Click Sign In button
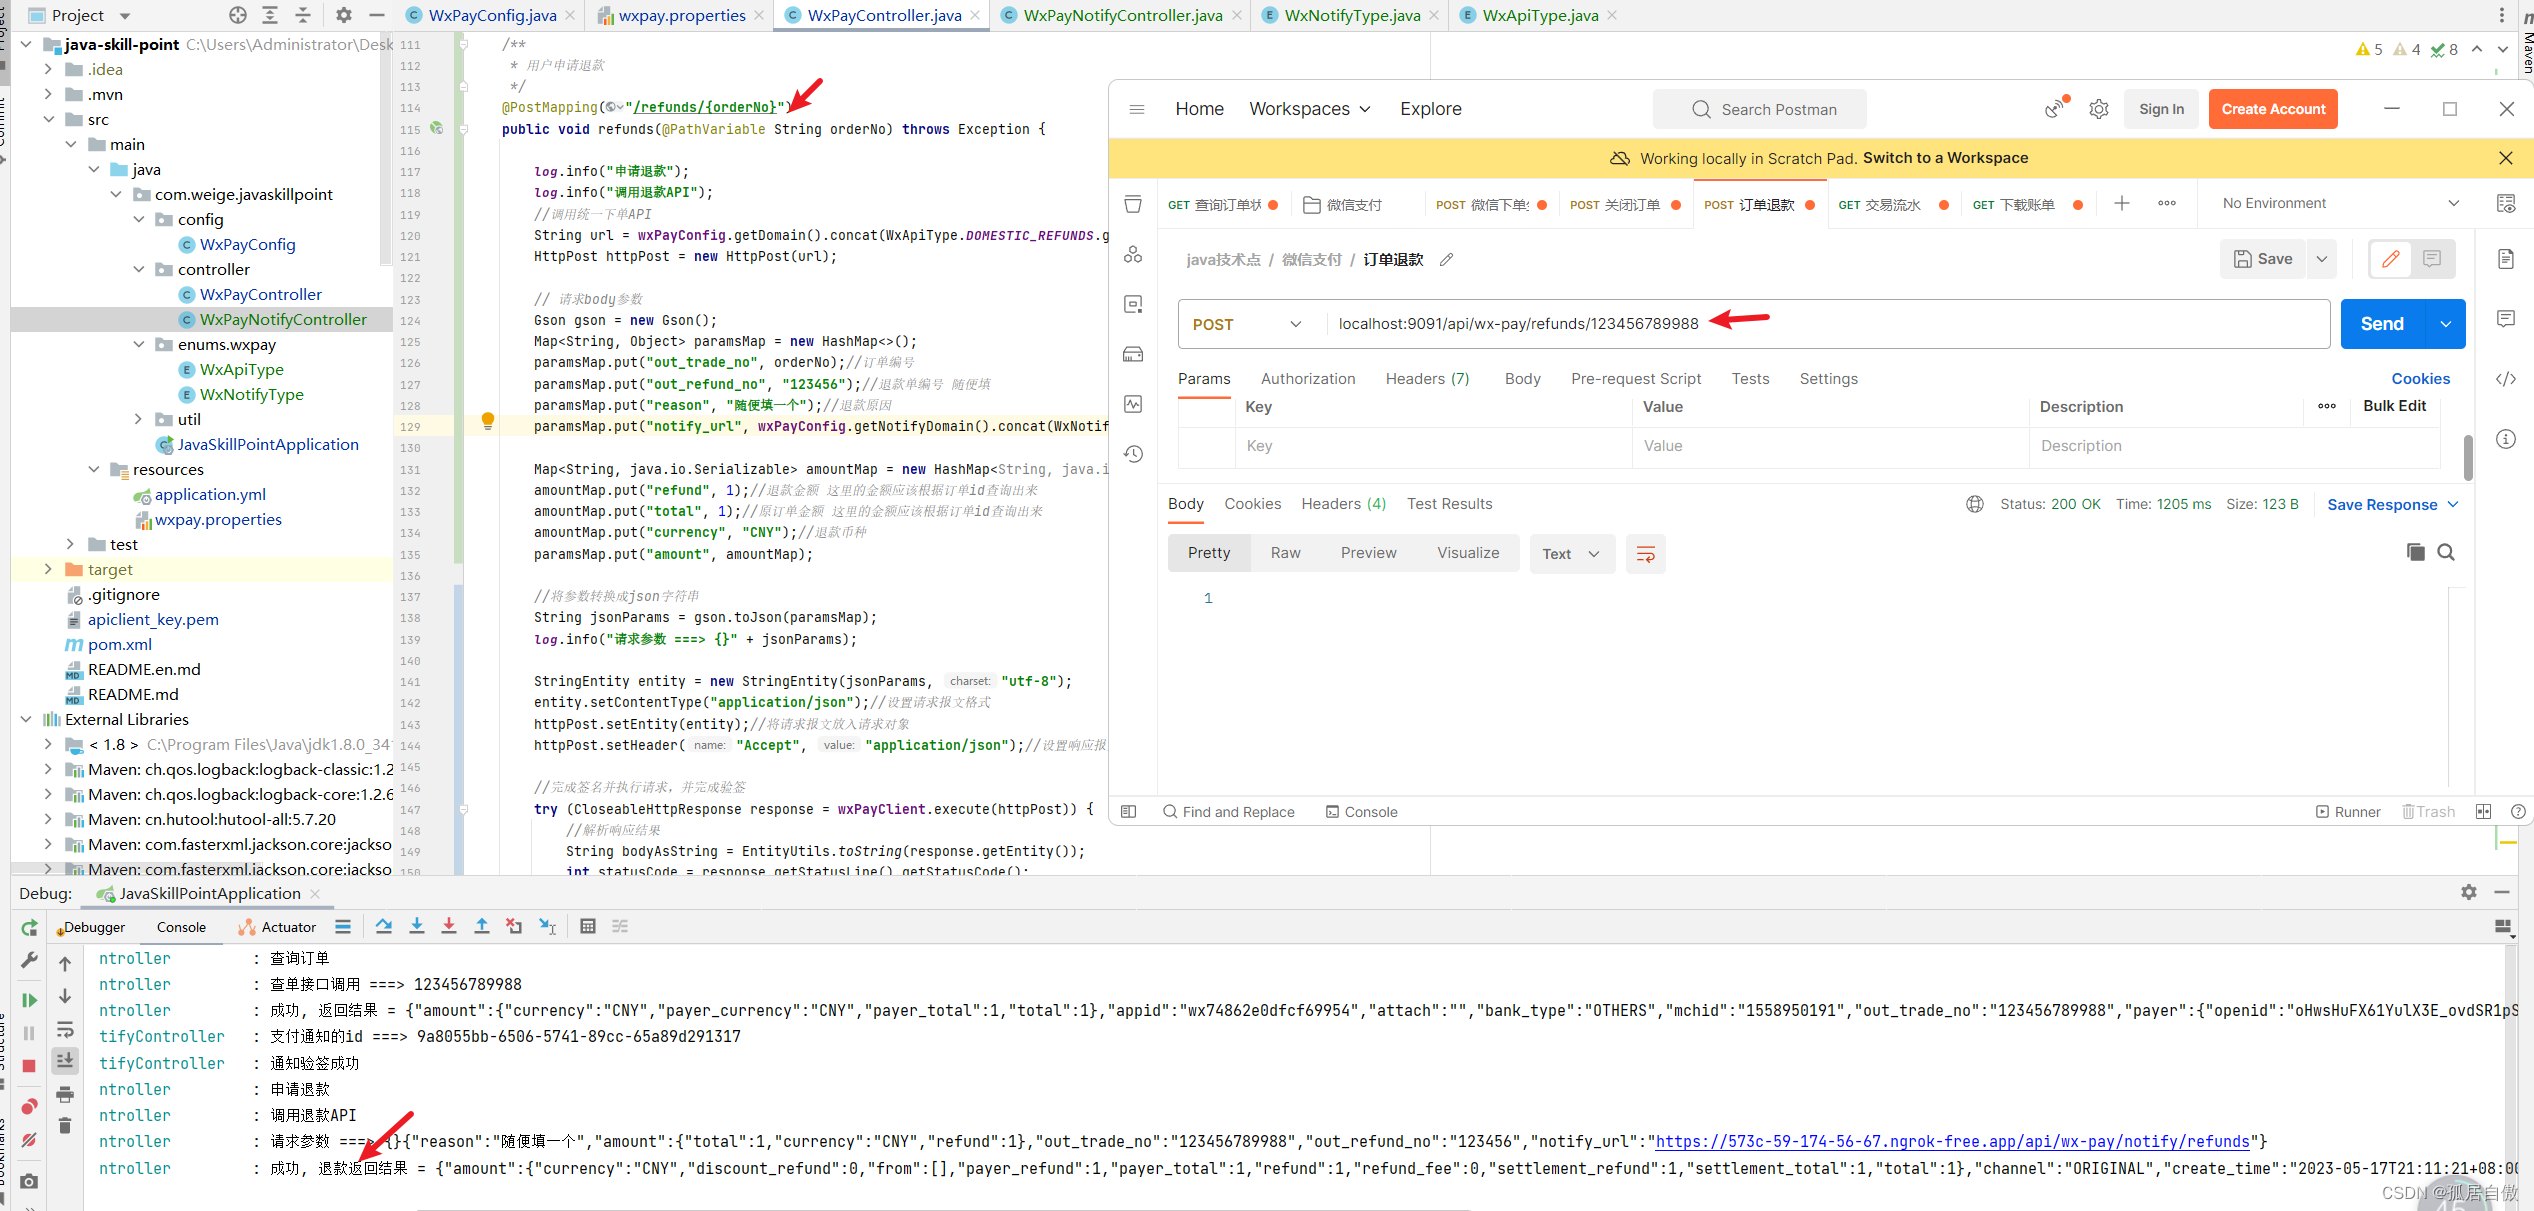Image resolution: width=2534 pixels, height=1211 pixels. (2161, 109)
